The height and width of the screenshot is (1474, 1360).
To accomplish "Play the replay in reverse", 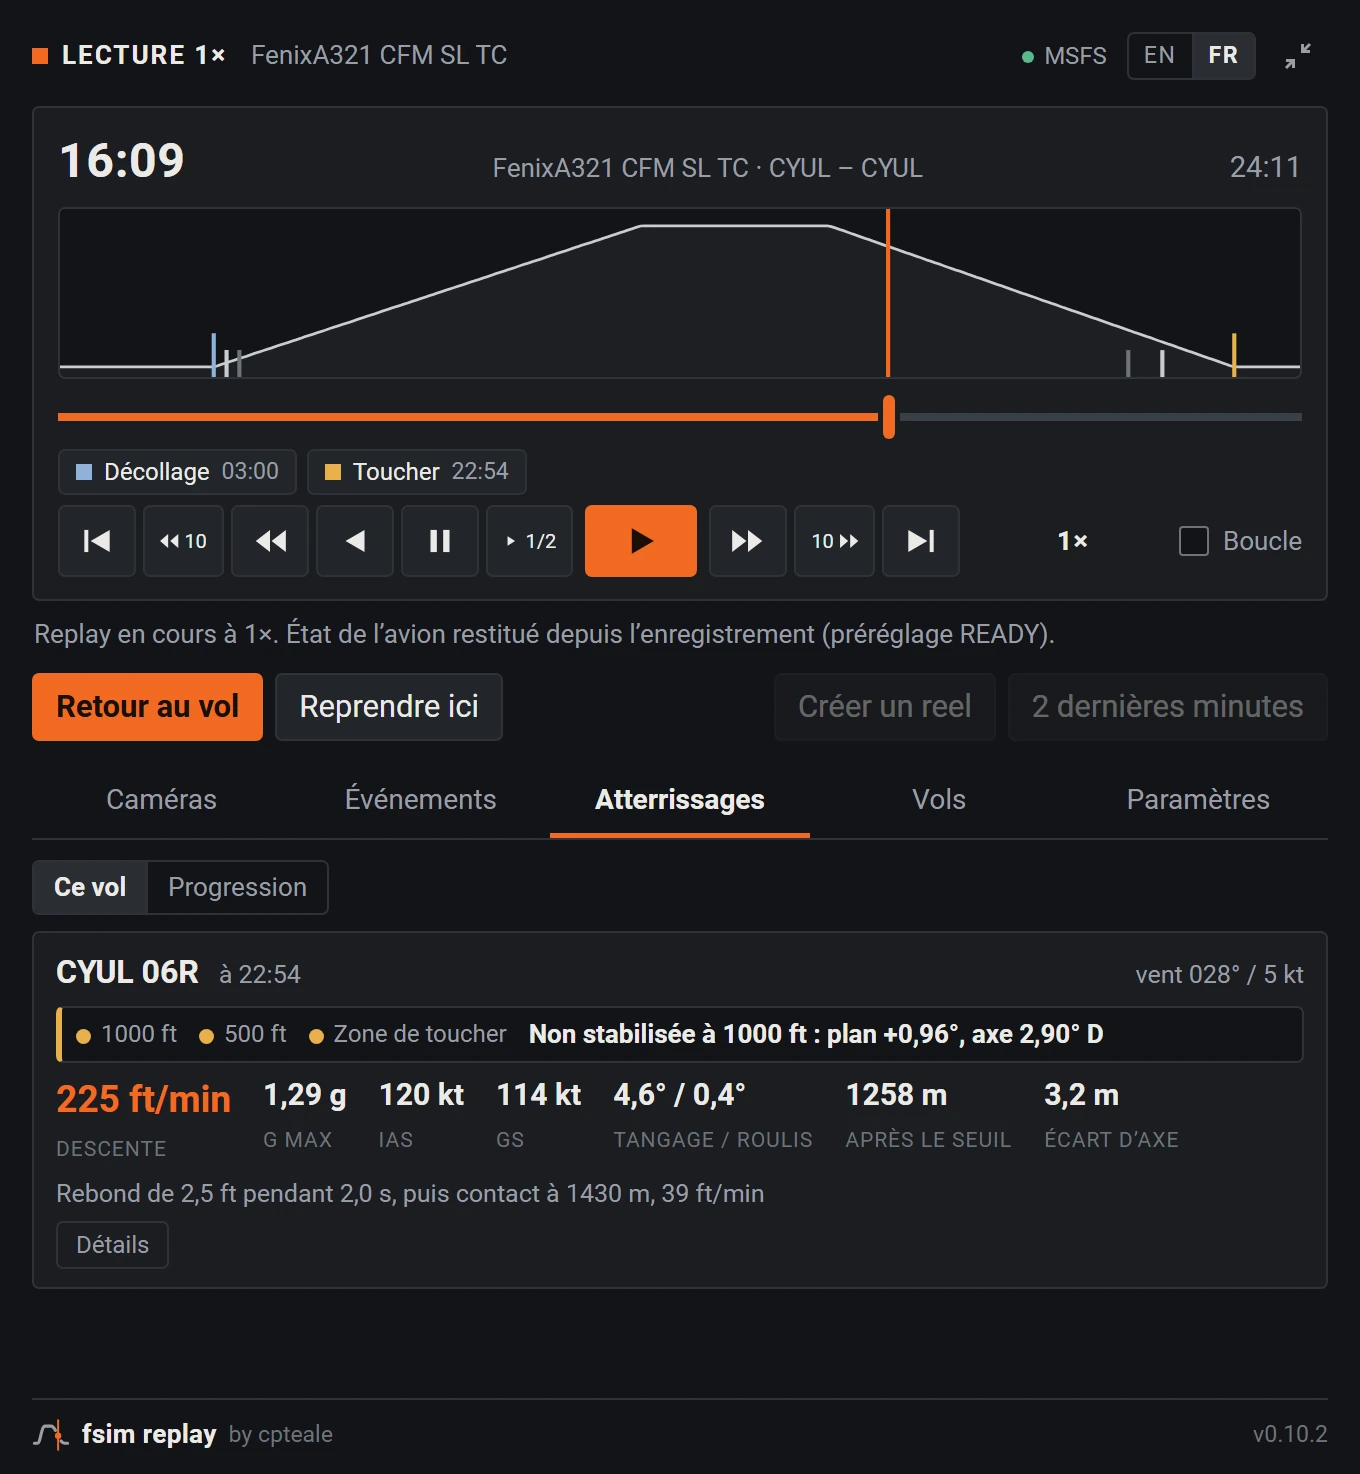I will click(355, 541).
